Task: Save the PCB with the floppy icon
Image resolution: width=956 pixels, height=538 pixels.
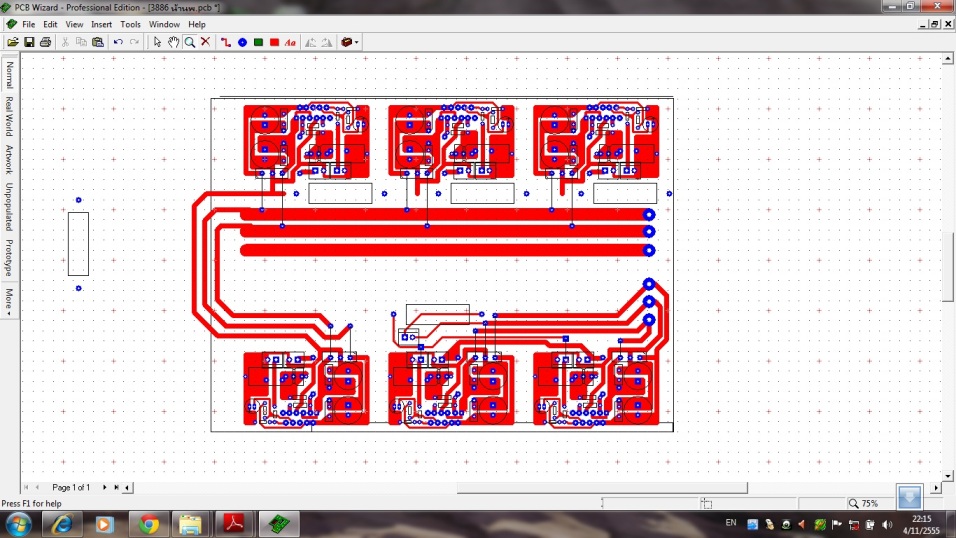Action: (x=29, y=42)
